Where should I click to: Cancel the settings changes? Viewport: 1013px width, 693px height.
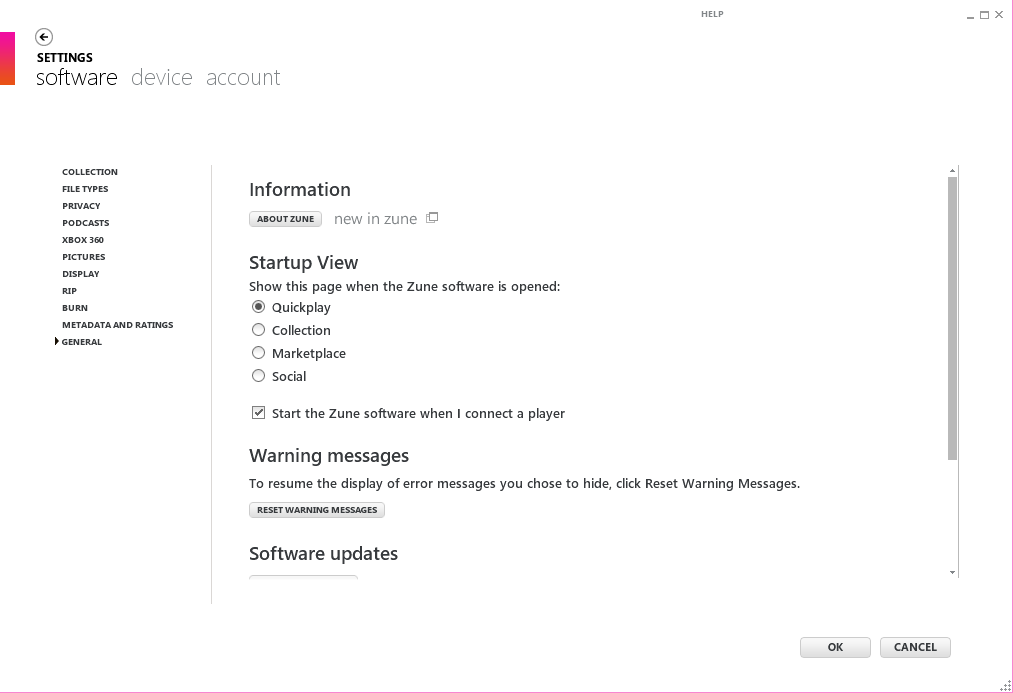coord(915,647)
